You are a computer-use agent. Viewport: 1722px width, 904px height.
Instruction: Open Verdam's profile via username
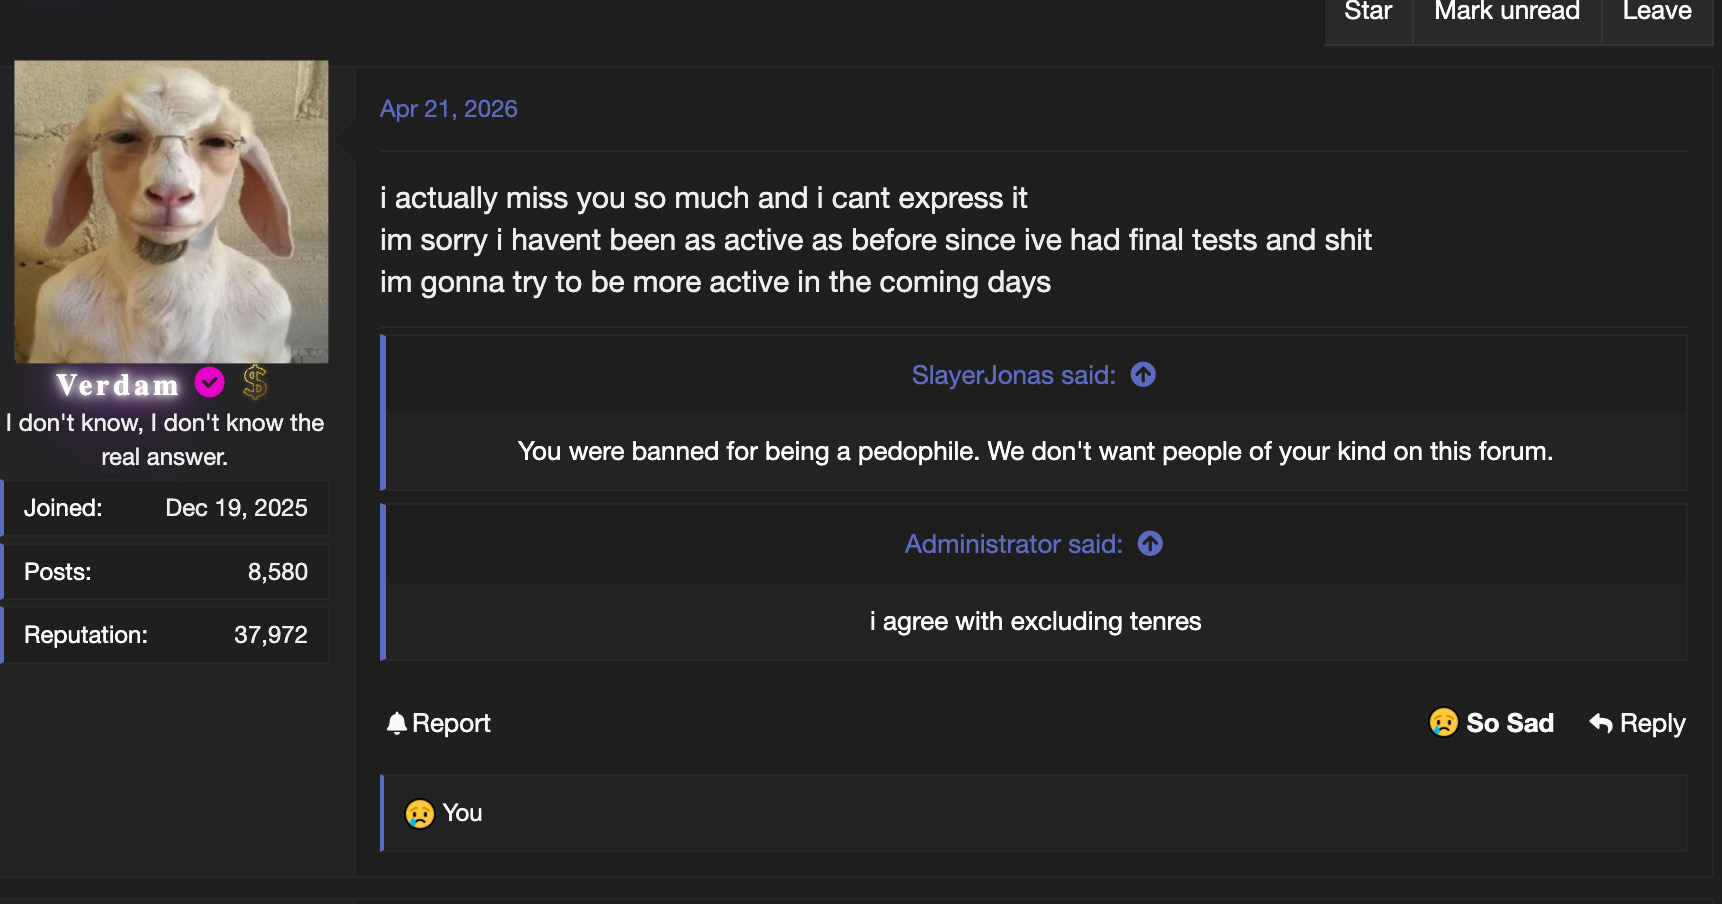pos(118,384)
